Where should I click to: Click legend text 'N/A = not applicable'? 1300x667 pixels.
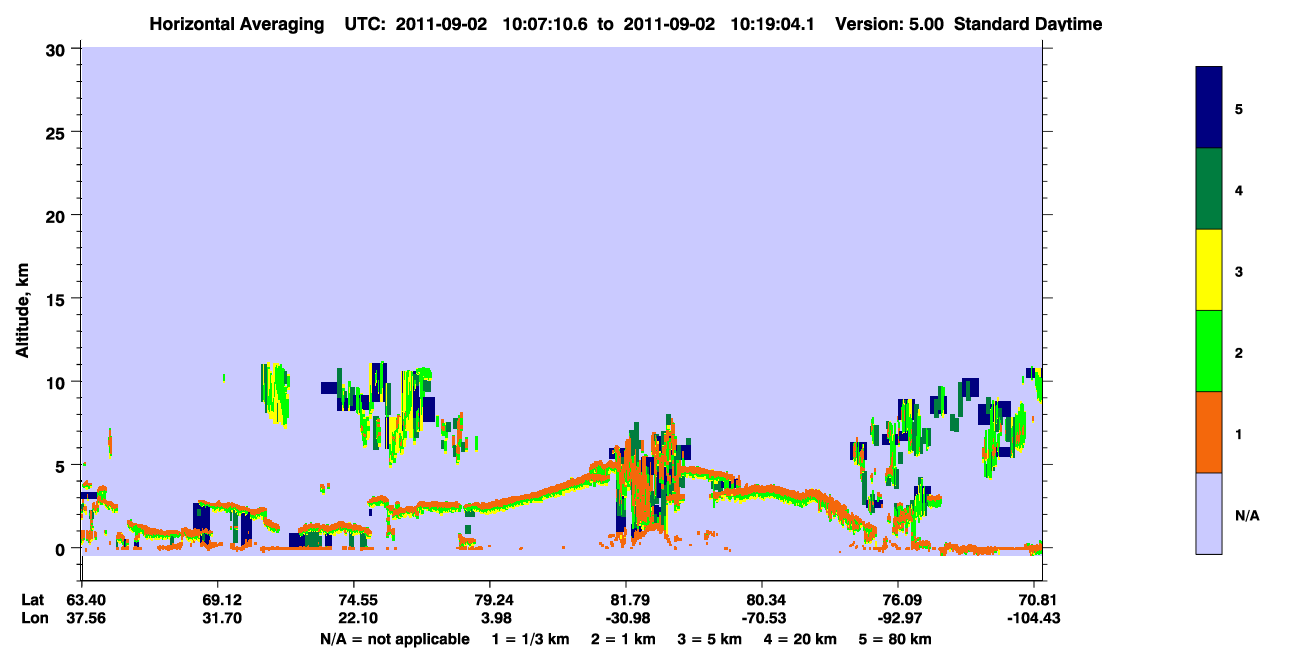click(394, 639)
